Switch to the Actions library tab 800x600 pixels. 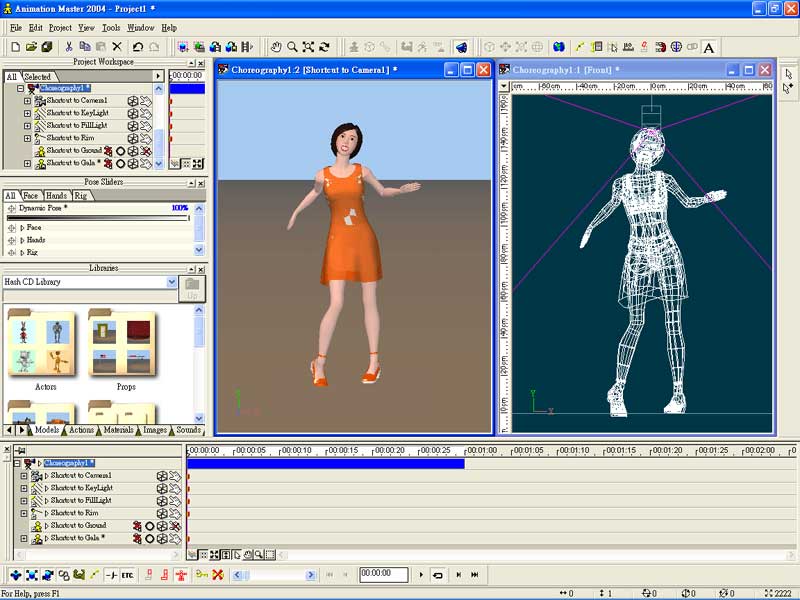[81, 430]
